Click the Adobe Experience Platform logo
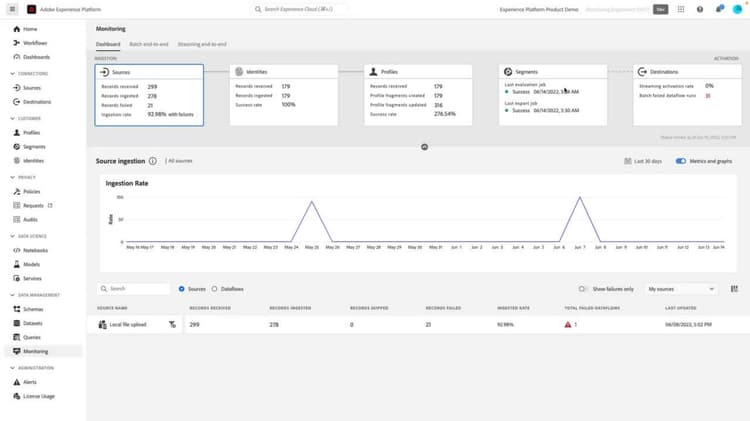 [x=32, y=9]
